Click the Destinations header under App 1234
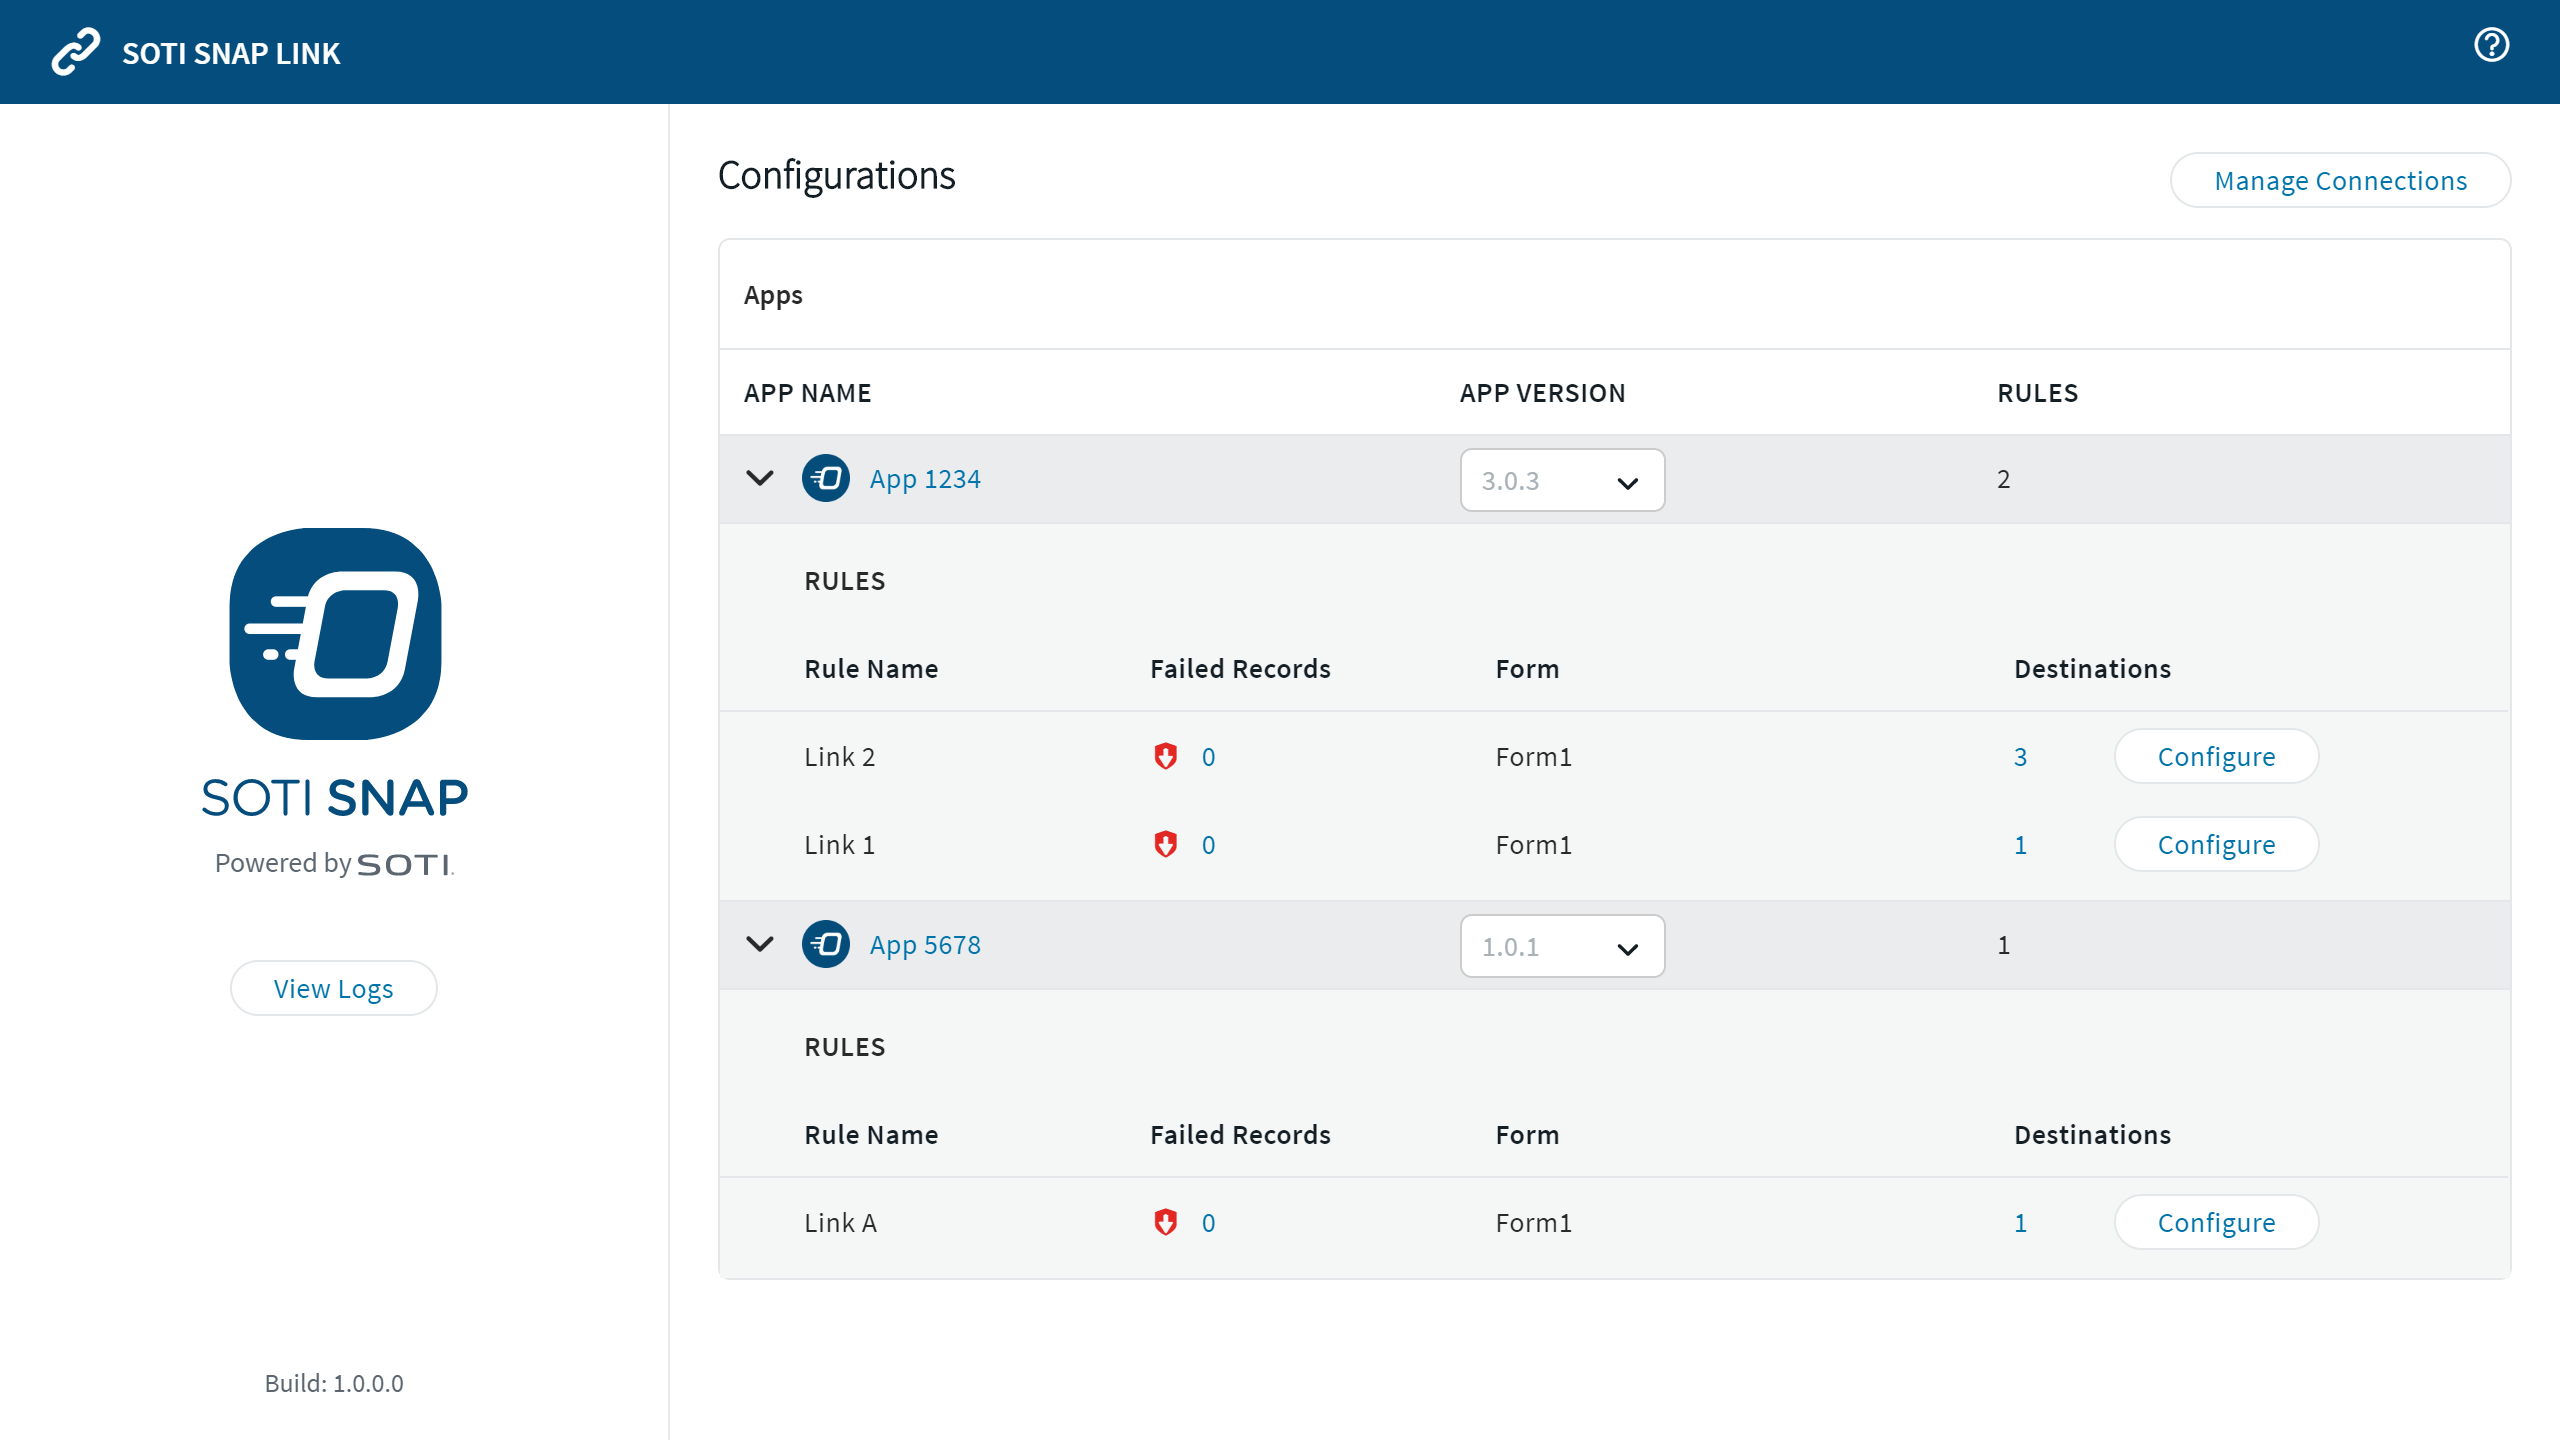Viewport: 2560px width, 1440px height. (2092, 669)
